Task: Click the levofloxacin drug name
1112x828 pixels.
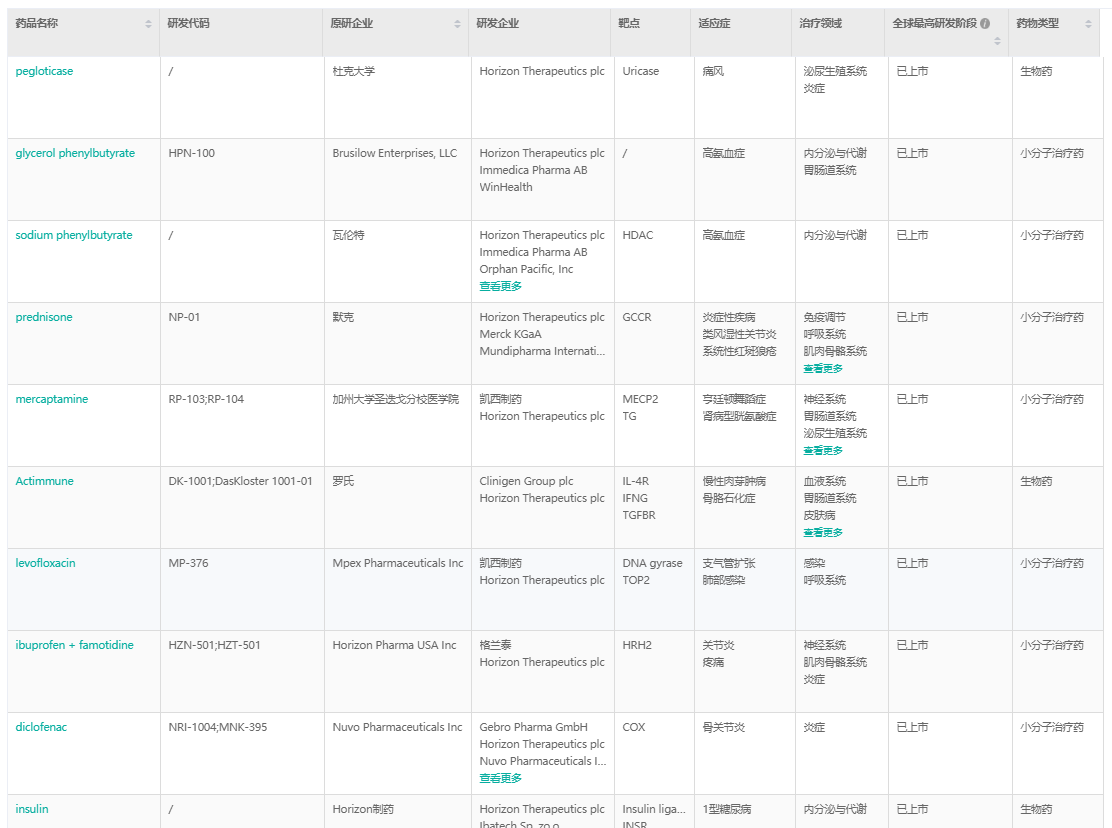Action: (x=45, y=563)
